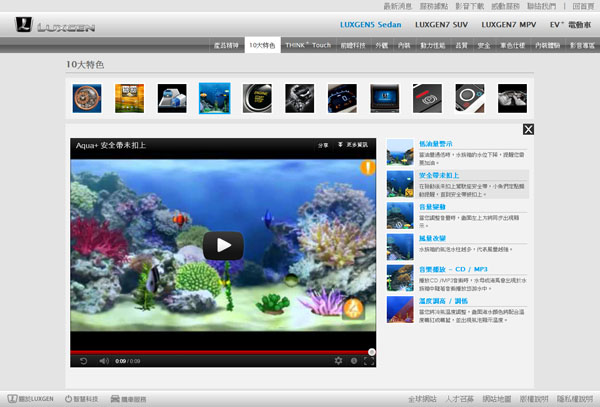Play the Aqua+ aquarium video

(x=223, y=244)
